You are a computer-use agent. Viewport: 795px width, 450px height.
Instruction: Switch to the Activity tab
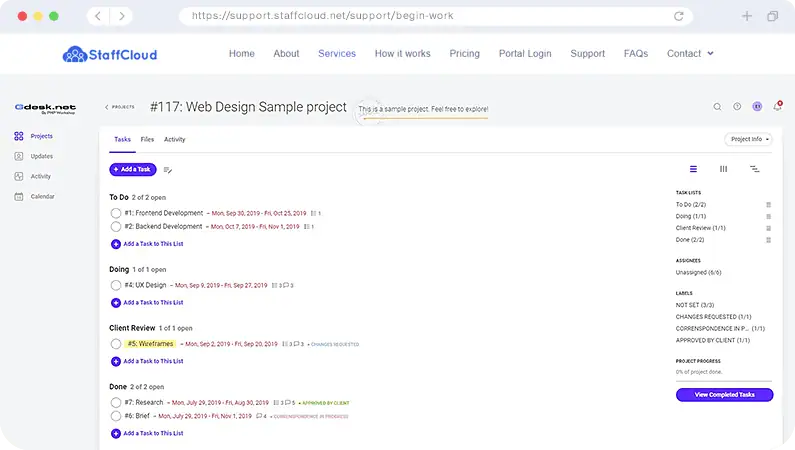pyautogui.click(x=174, y=139)
